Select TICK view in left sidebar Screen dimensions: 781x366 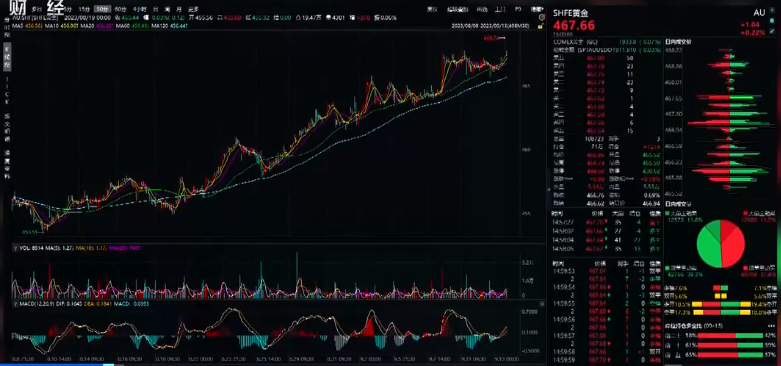[7, 90]
